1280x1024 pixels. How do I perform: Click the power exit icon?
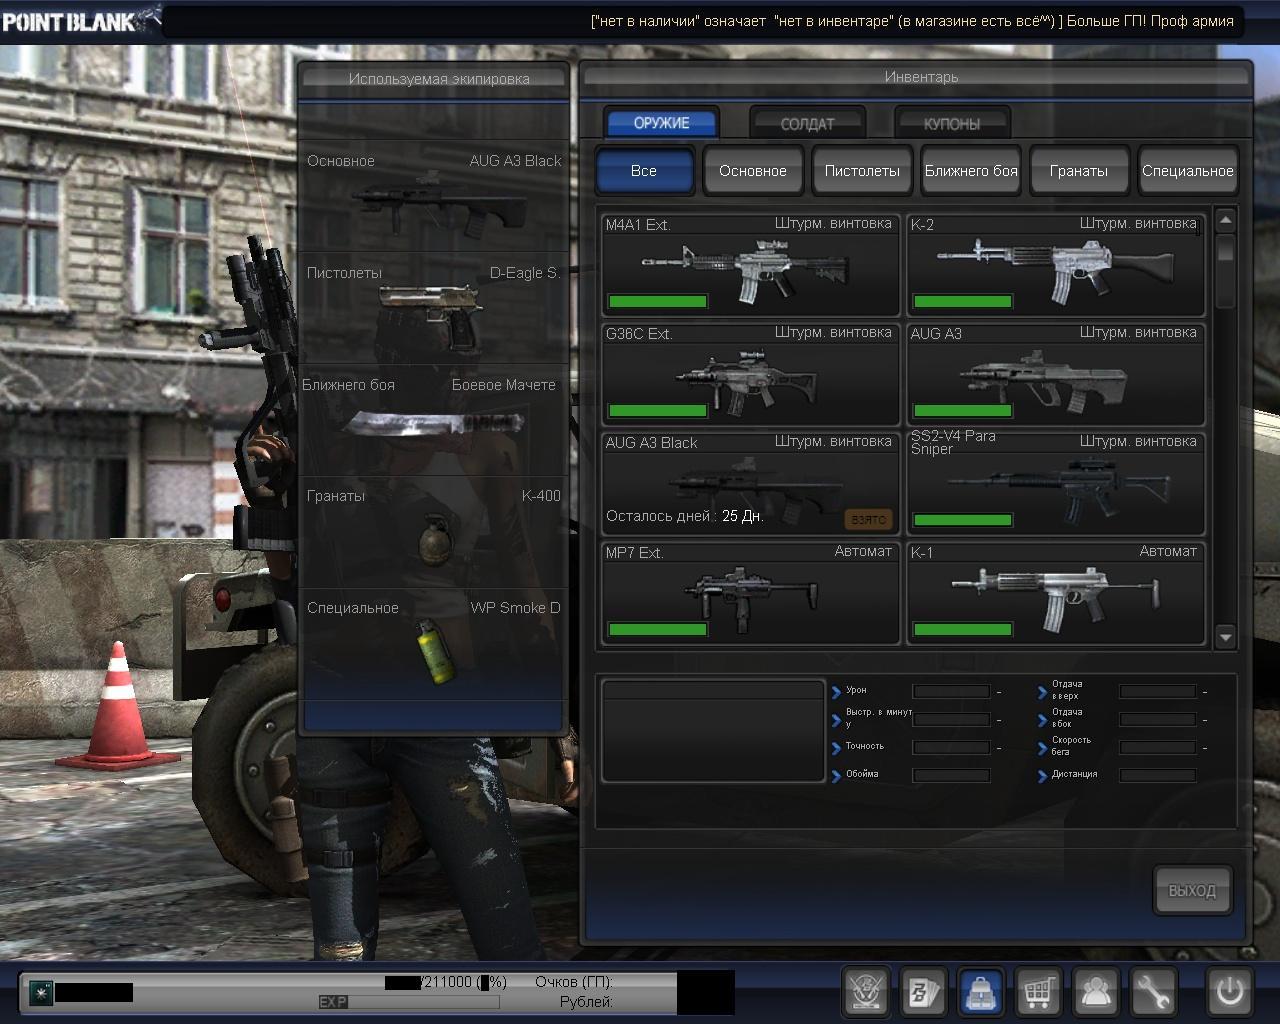click(1229, 992)
